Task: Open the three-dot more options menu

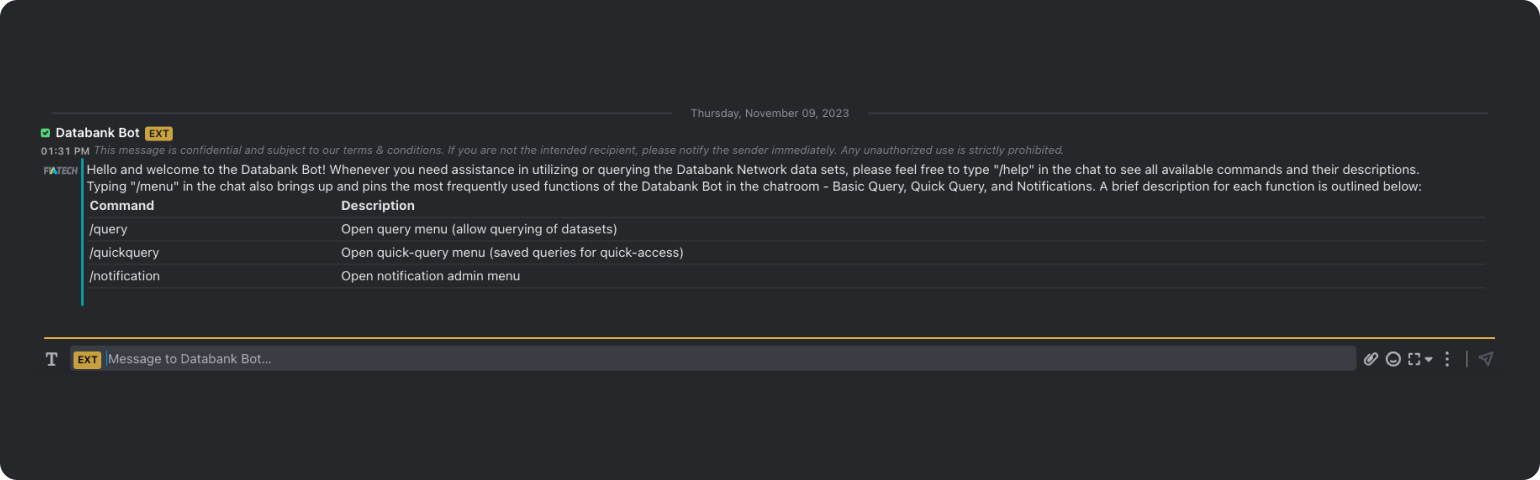Action: (1447, 359)
